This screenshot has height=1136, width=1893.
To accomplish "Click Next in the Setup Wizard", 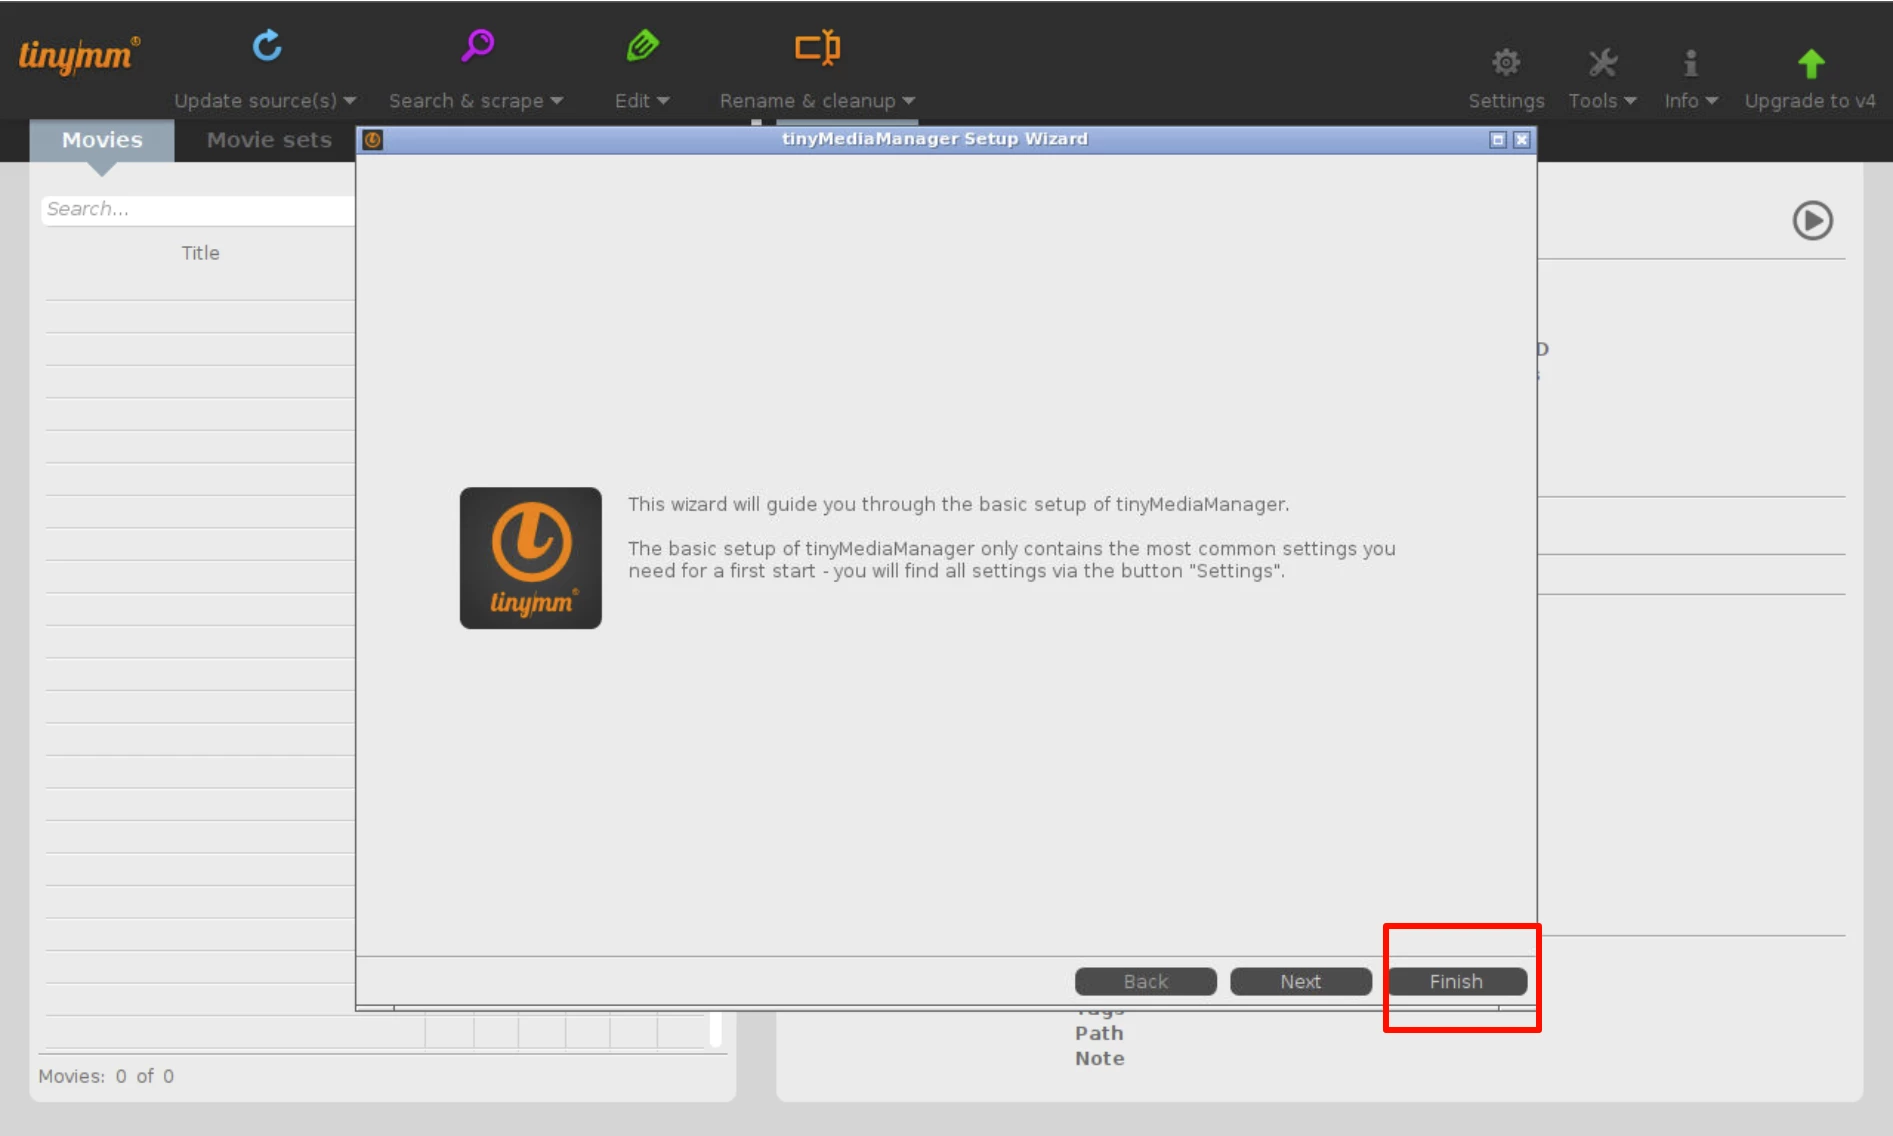I will (1300, 981).
